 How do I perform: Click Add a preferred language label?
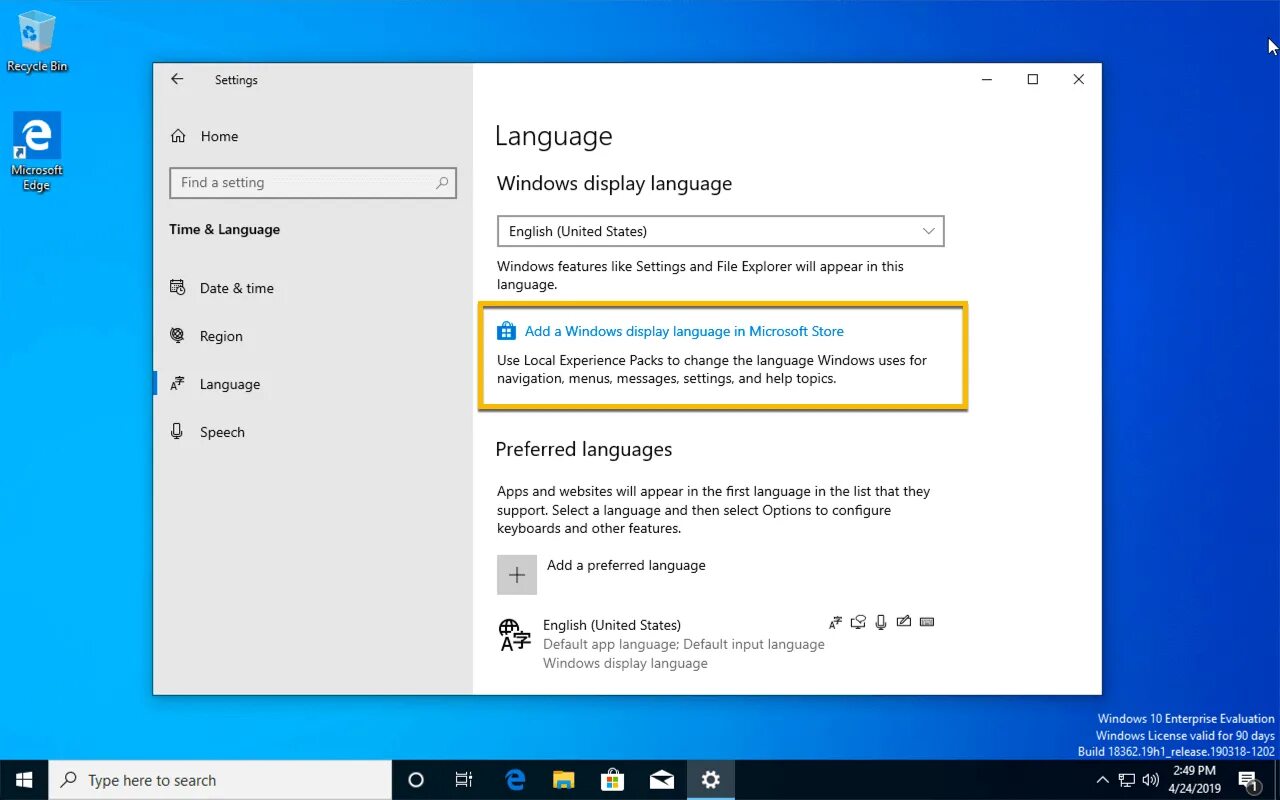pyautogui.click(x=626, y=565)
